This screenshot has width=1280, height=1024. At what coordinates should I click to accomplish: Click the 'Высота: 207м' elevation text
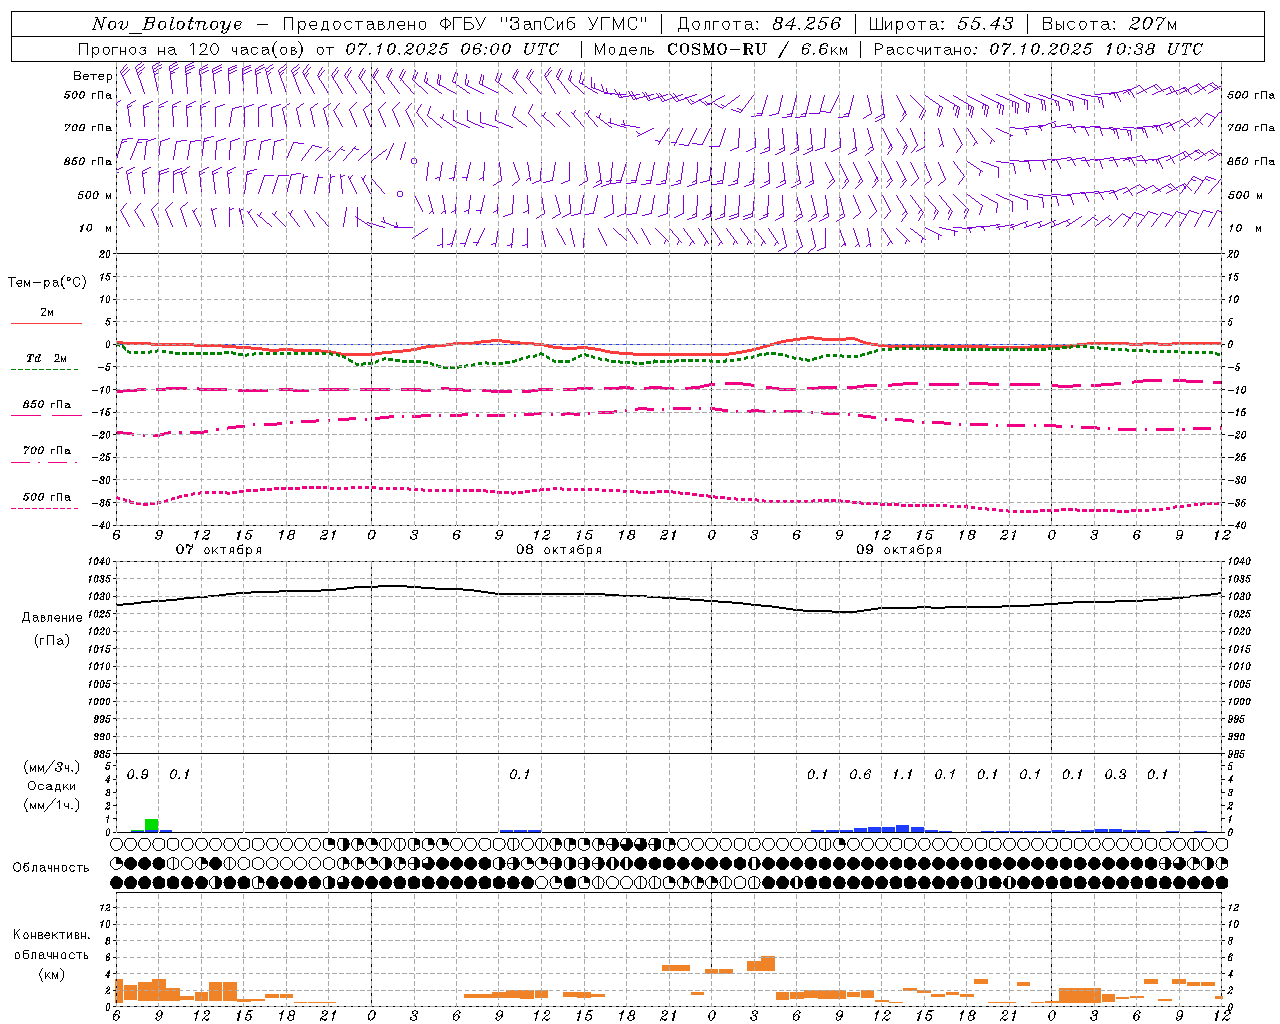click(1109, 24)
